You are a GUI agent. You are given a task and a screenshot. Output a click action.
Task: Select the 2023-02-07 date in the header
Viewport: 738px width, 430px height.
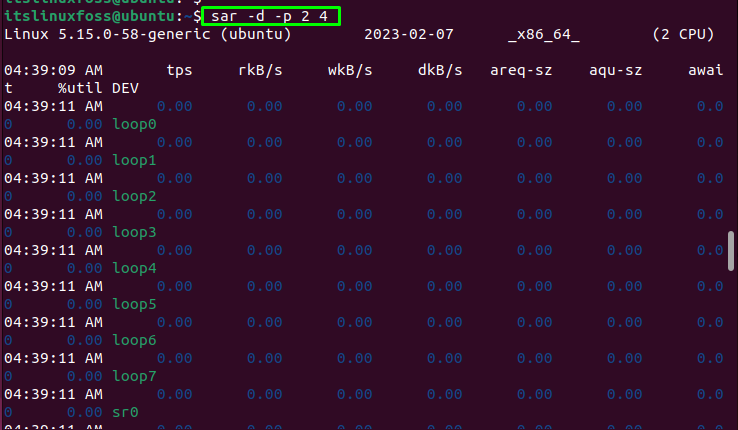point(409,34)
